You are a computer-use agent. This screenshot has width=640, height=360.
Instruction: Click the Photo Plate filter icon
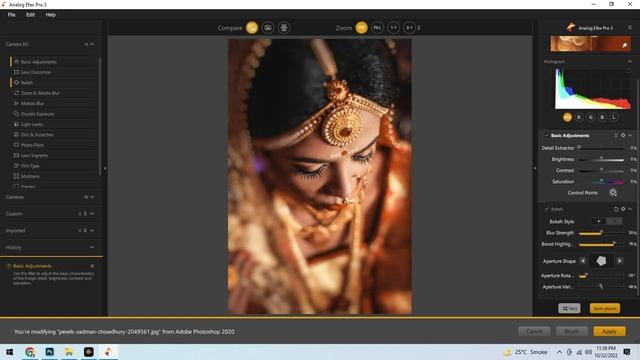point(16,145)
